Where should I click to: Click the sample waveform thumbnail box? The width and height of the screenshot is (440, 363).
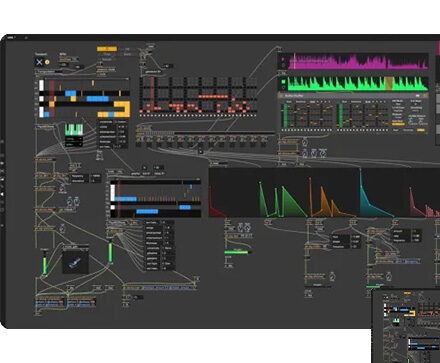click(76, 261)
